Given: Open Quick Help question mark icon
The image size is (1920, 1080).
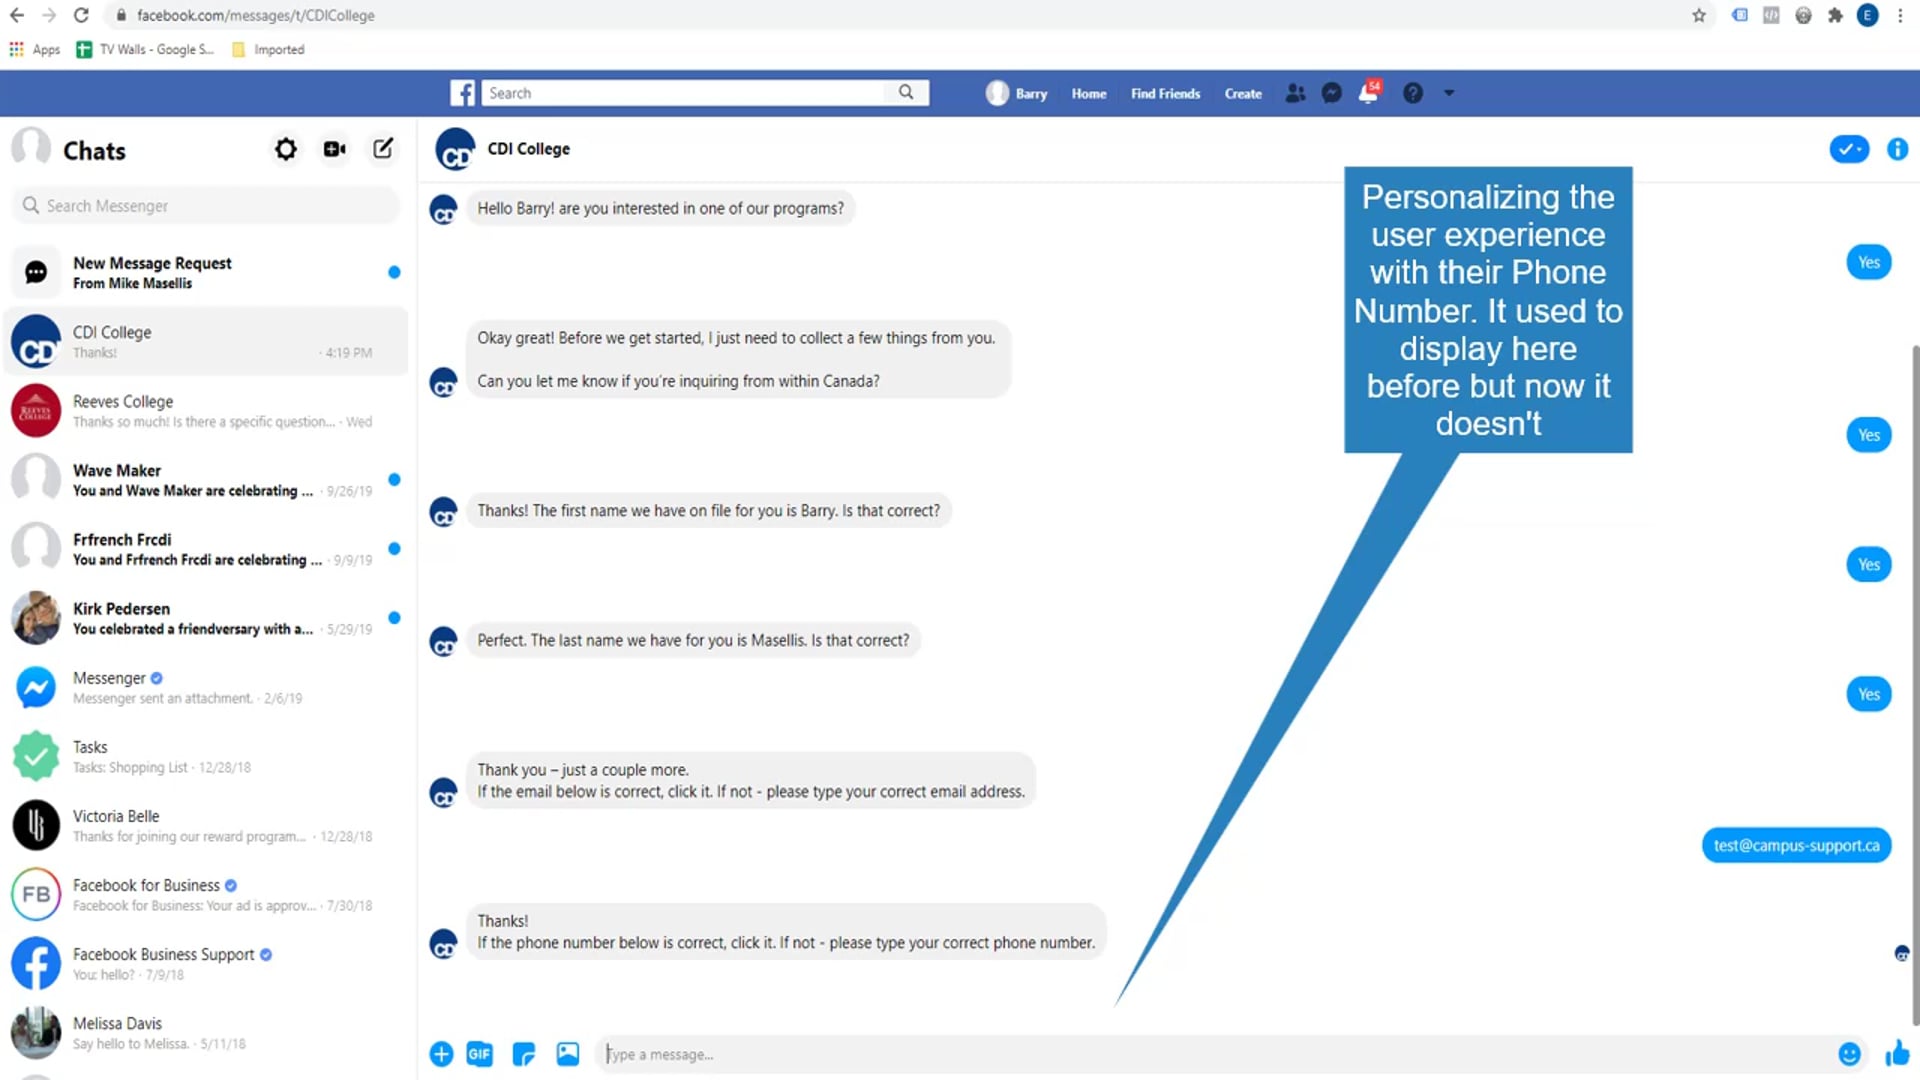Looking at the screenshot, I should coord(1412,93).
